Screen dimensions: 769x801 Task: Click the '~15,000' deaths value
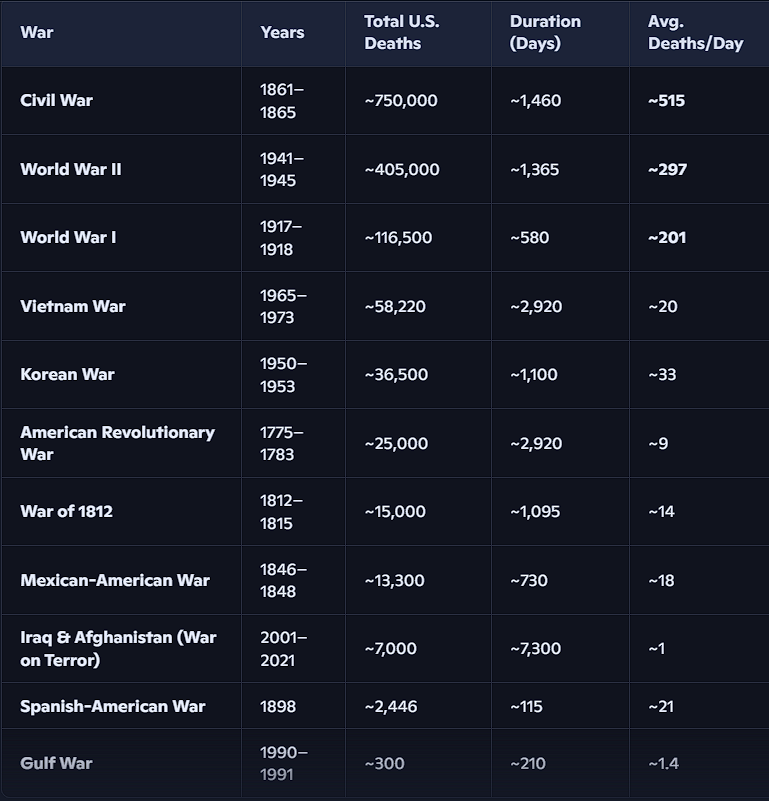[x=394, y=511]
